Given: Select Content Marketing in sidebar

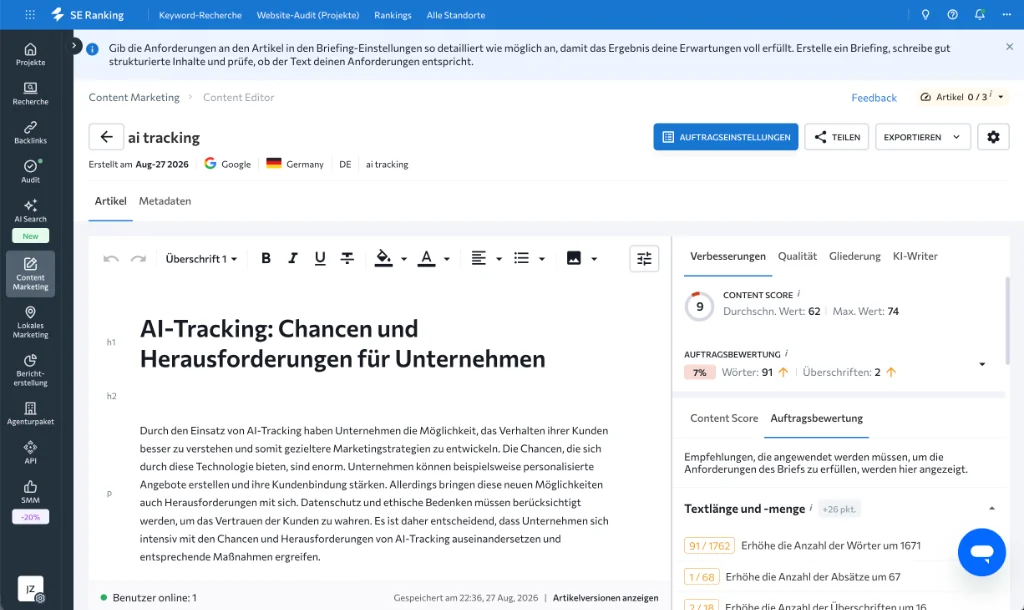Looking at the screenshot, I should pyautogui.click(x=31, y=274).
